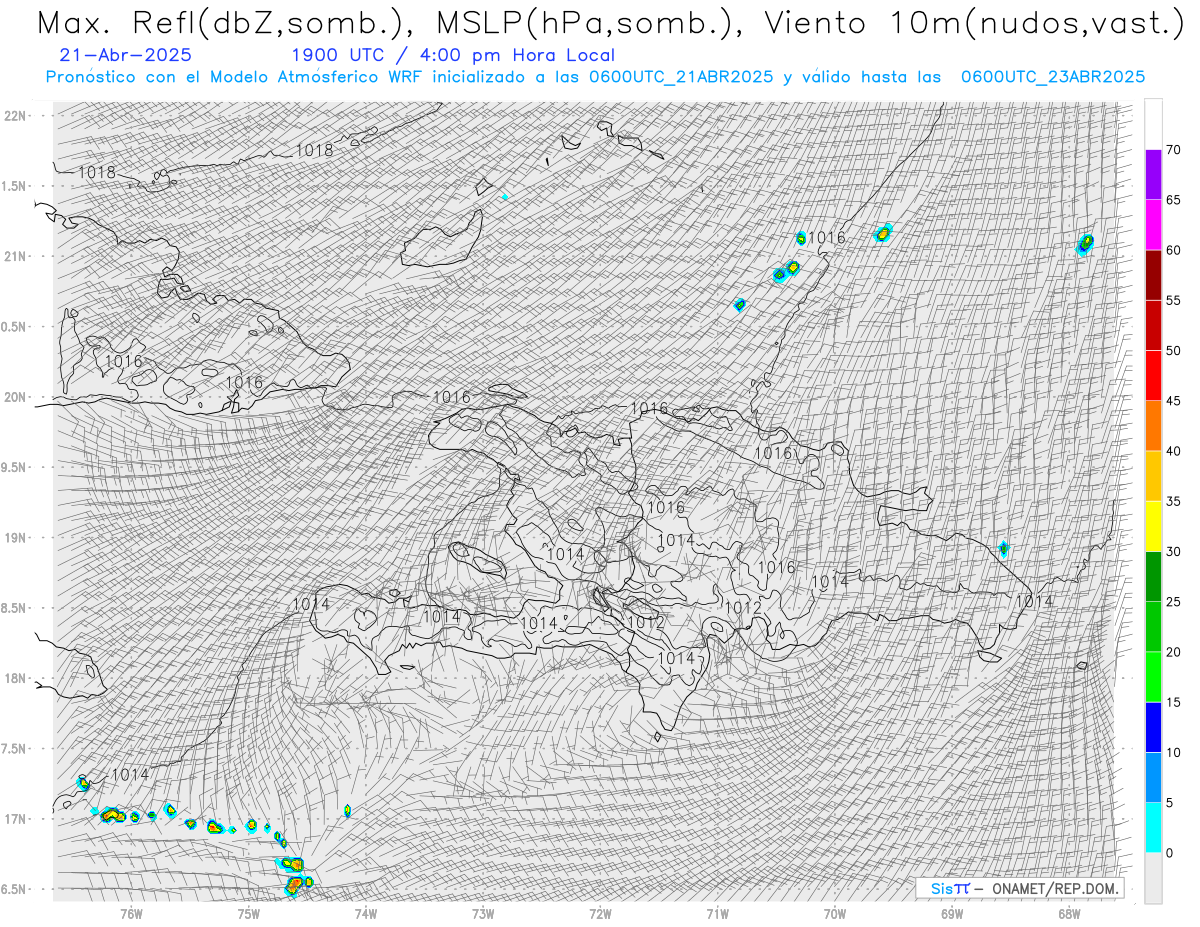1200x927 pixels.
Task: Click the '1.5N' latitude label
Action: pyautogui.click(x=14, y=186)
